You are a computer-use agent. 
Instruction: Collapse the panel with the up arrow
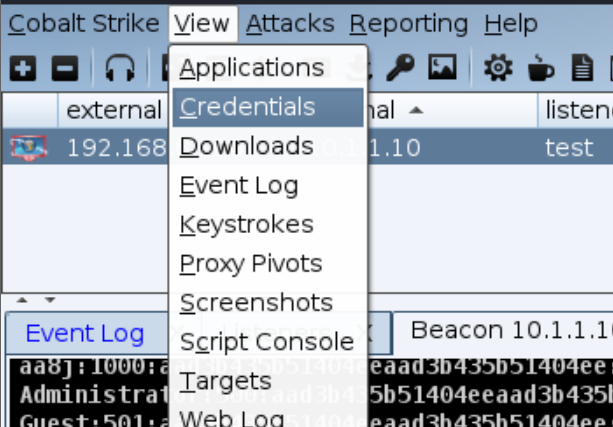22,300
